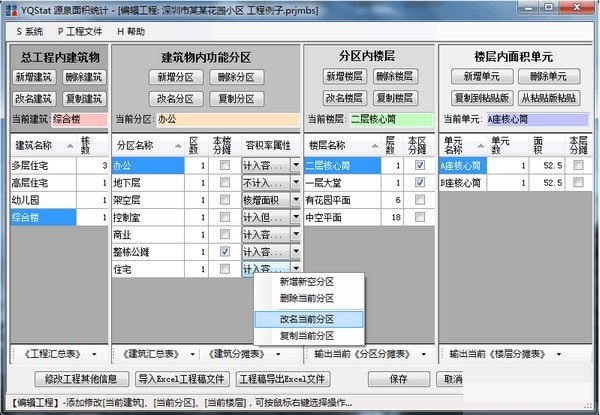Click the 新增楼层 button
Screen dimensions: 600x415
click(344, 76)
